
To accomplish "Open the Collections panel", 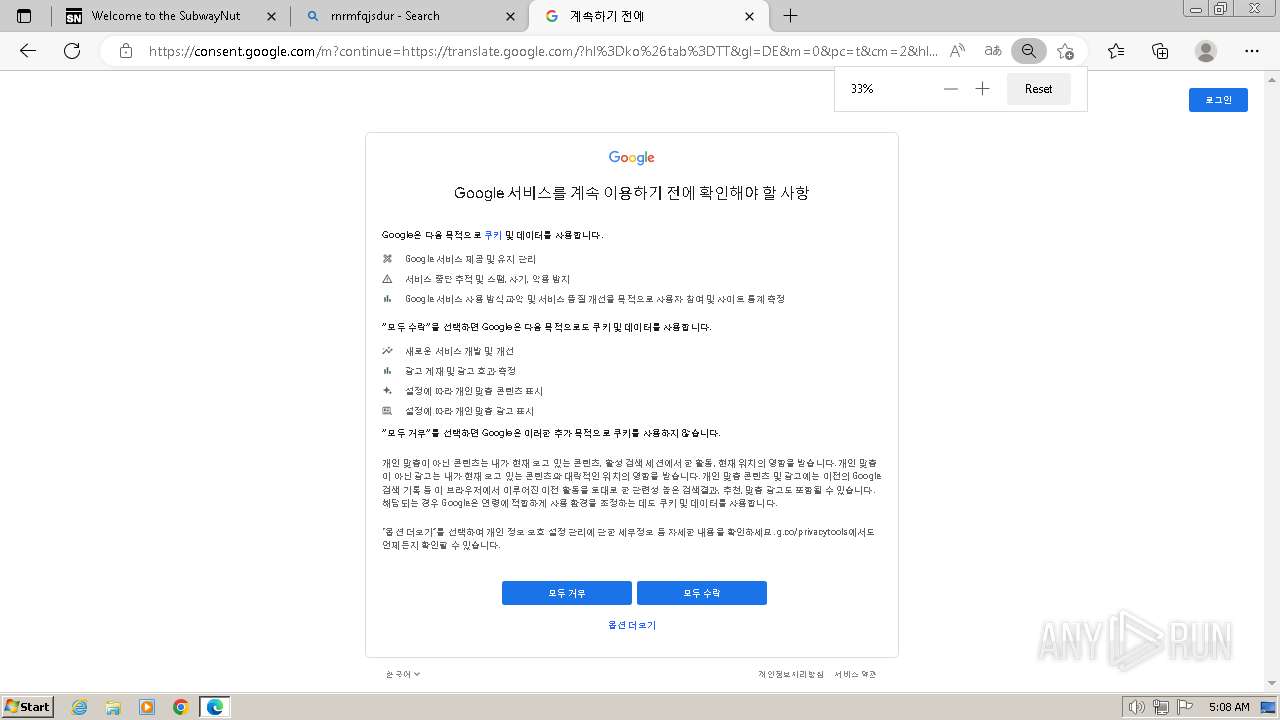I will tap(1160, 51).
